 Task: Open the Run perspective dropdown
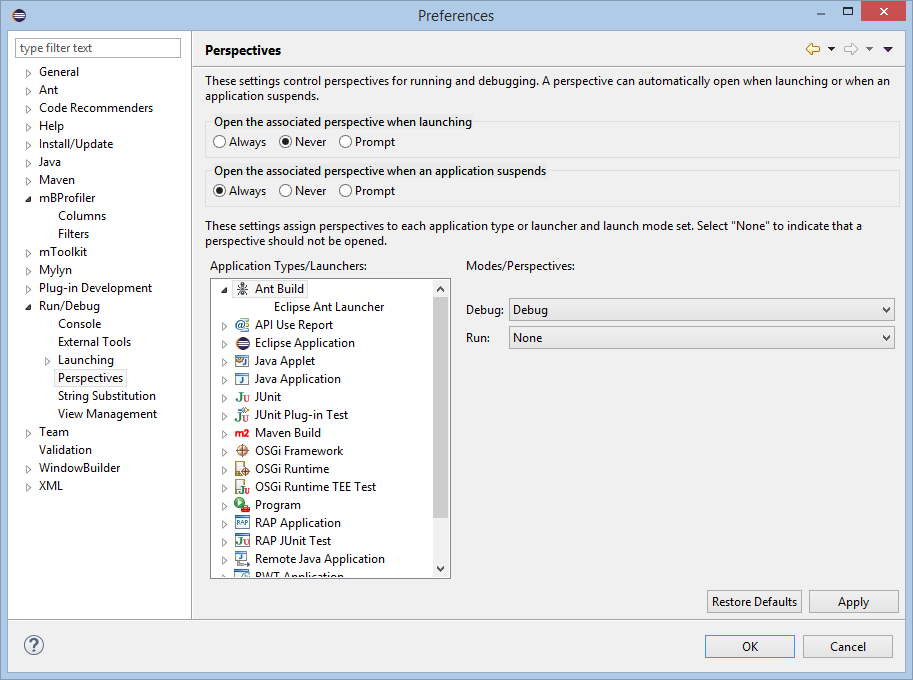tap(701, 338)
